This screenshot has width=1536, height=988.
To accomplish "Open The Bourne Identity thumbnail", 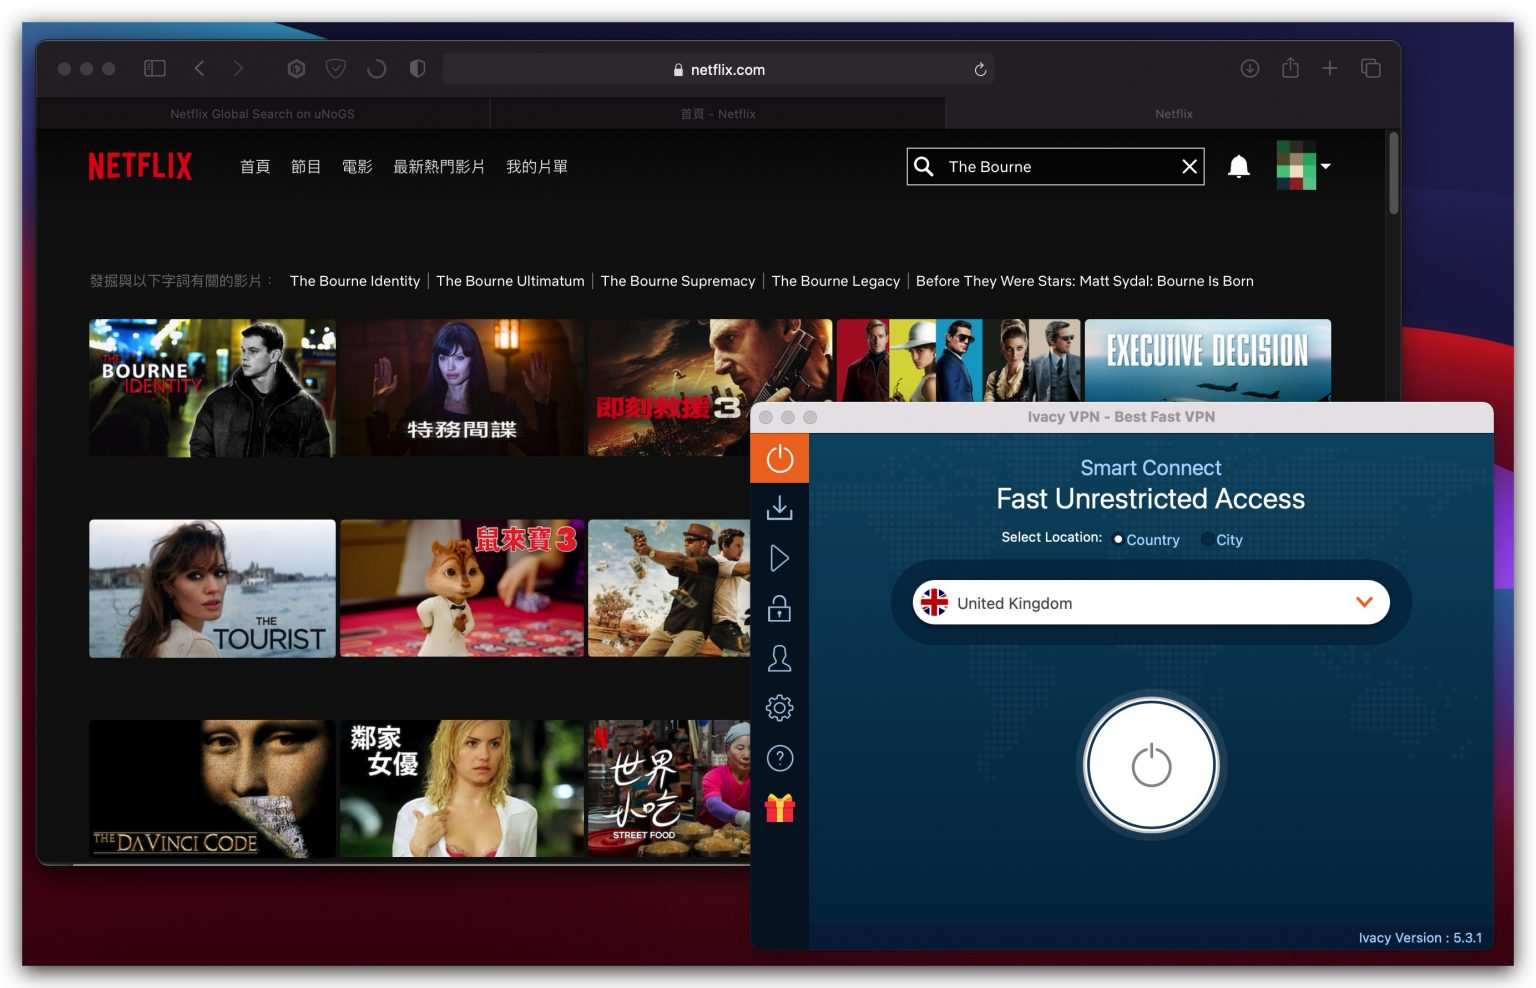I will [x=212, y=388].
